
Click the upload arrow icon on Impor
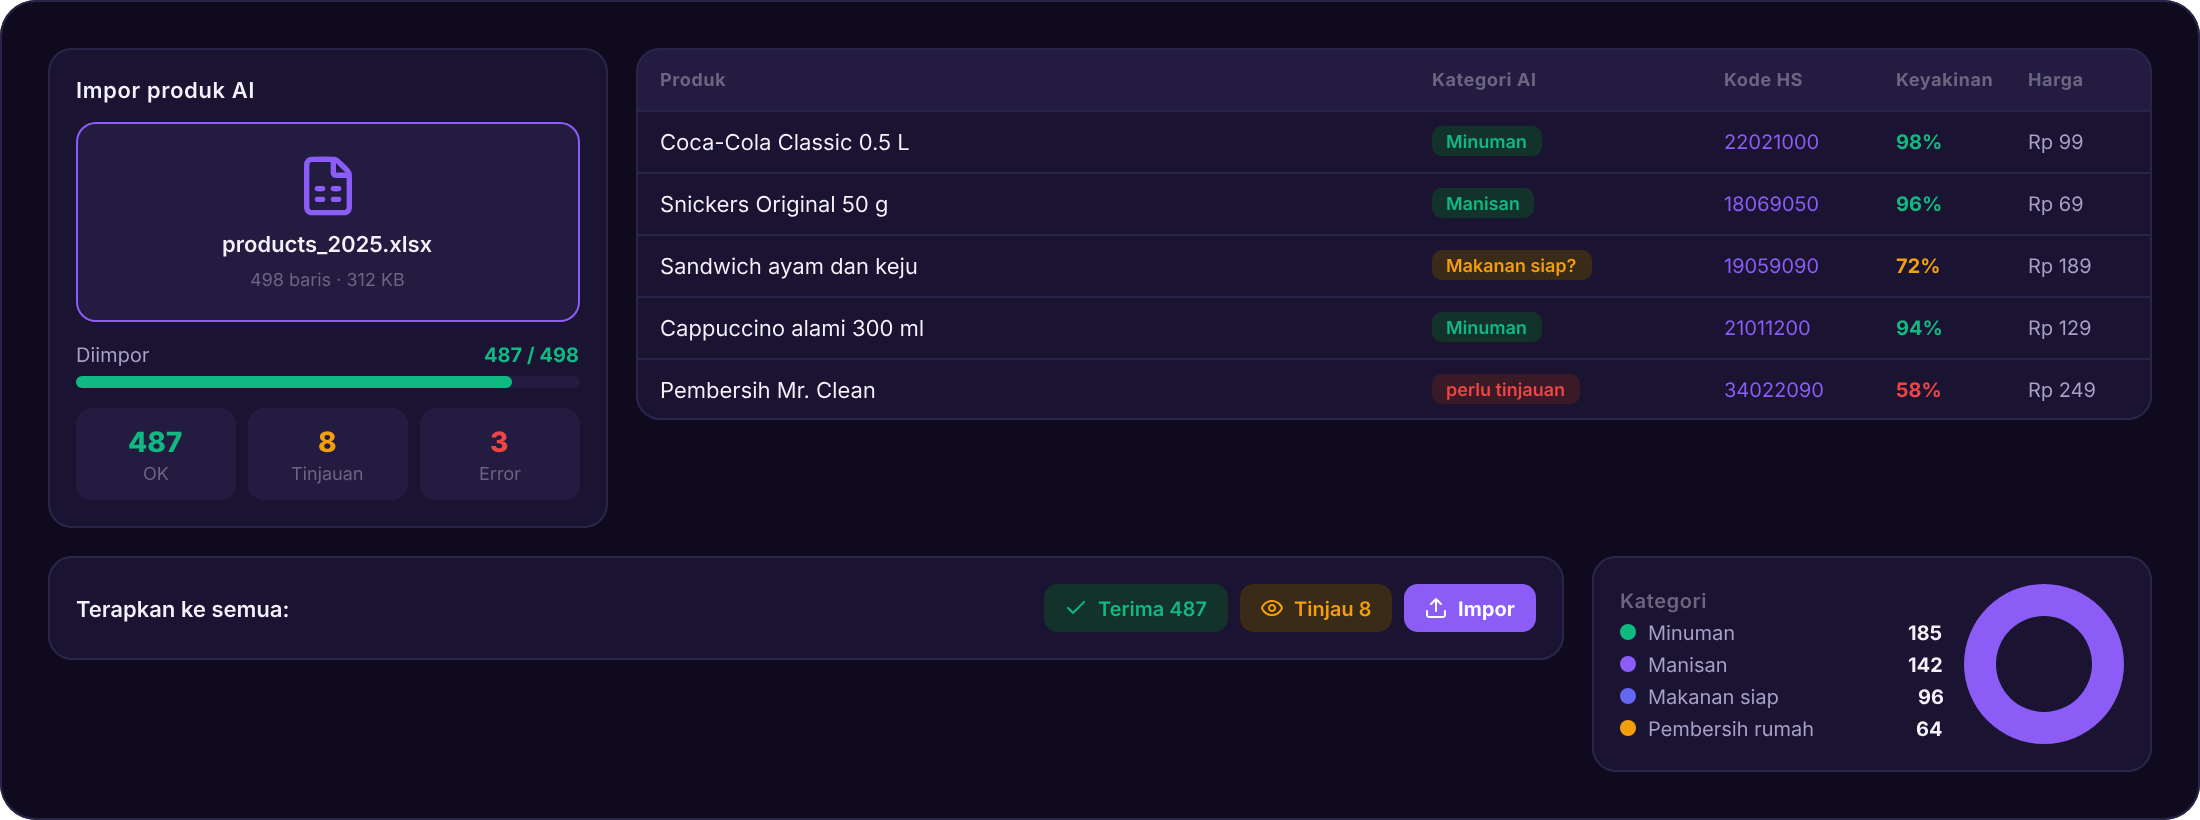pos(1436,608)
